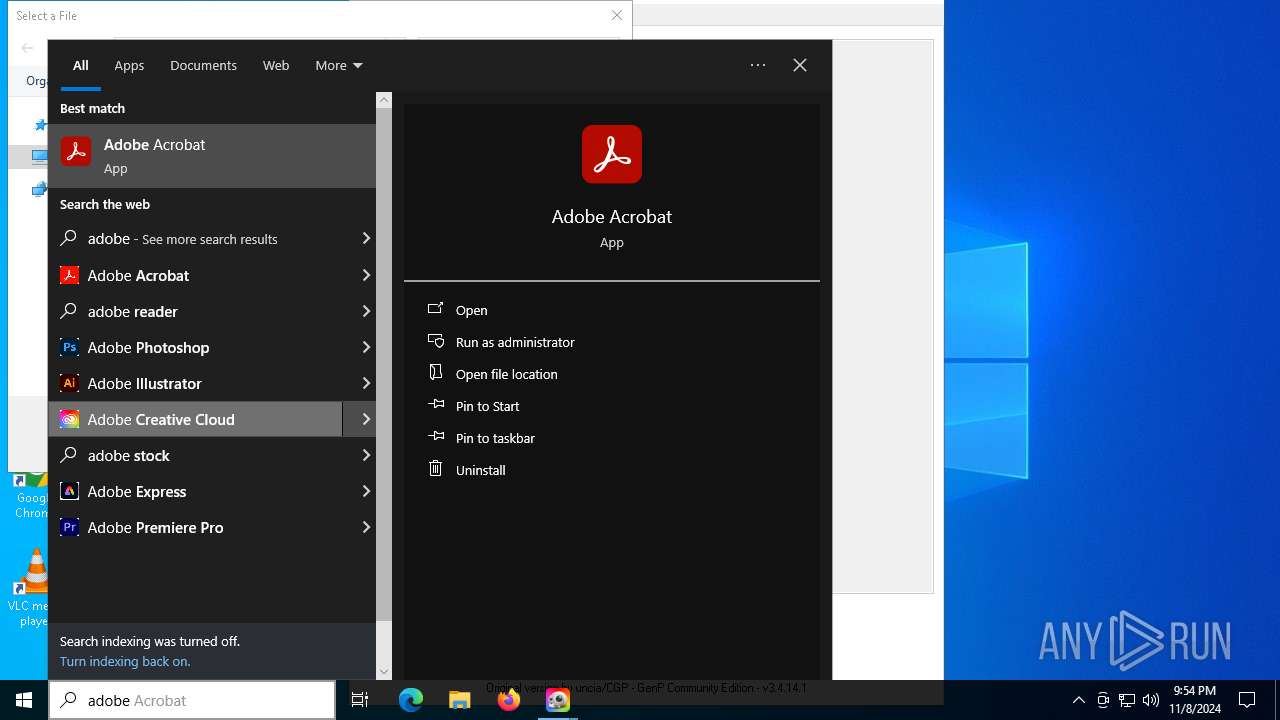Viewport: 1280px width, 720px height.
Task: Click the Pin to Start pin icon
Action: pyautogui.click(x=436, y=405)
